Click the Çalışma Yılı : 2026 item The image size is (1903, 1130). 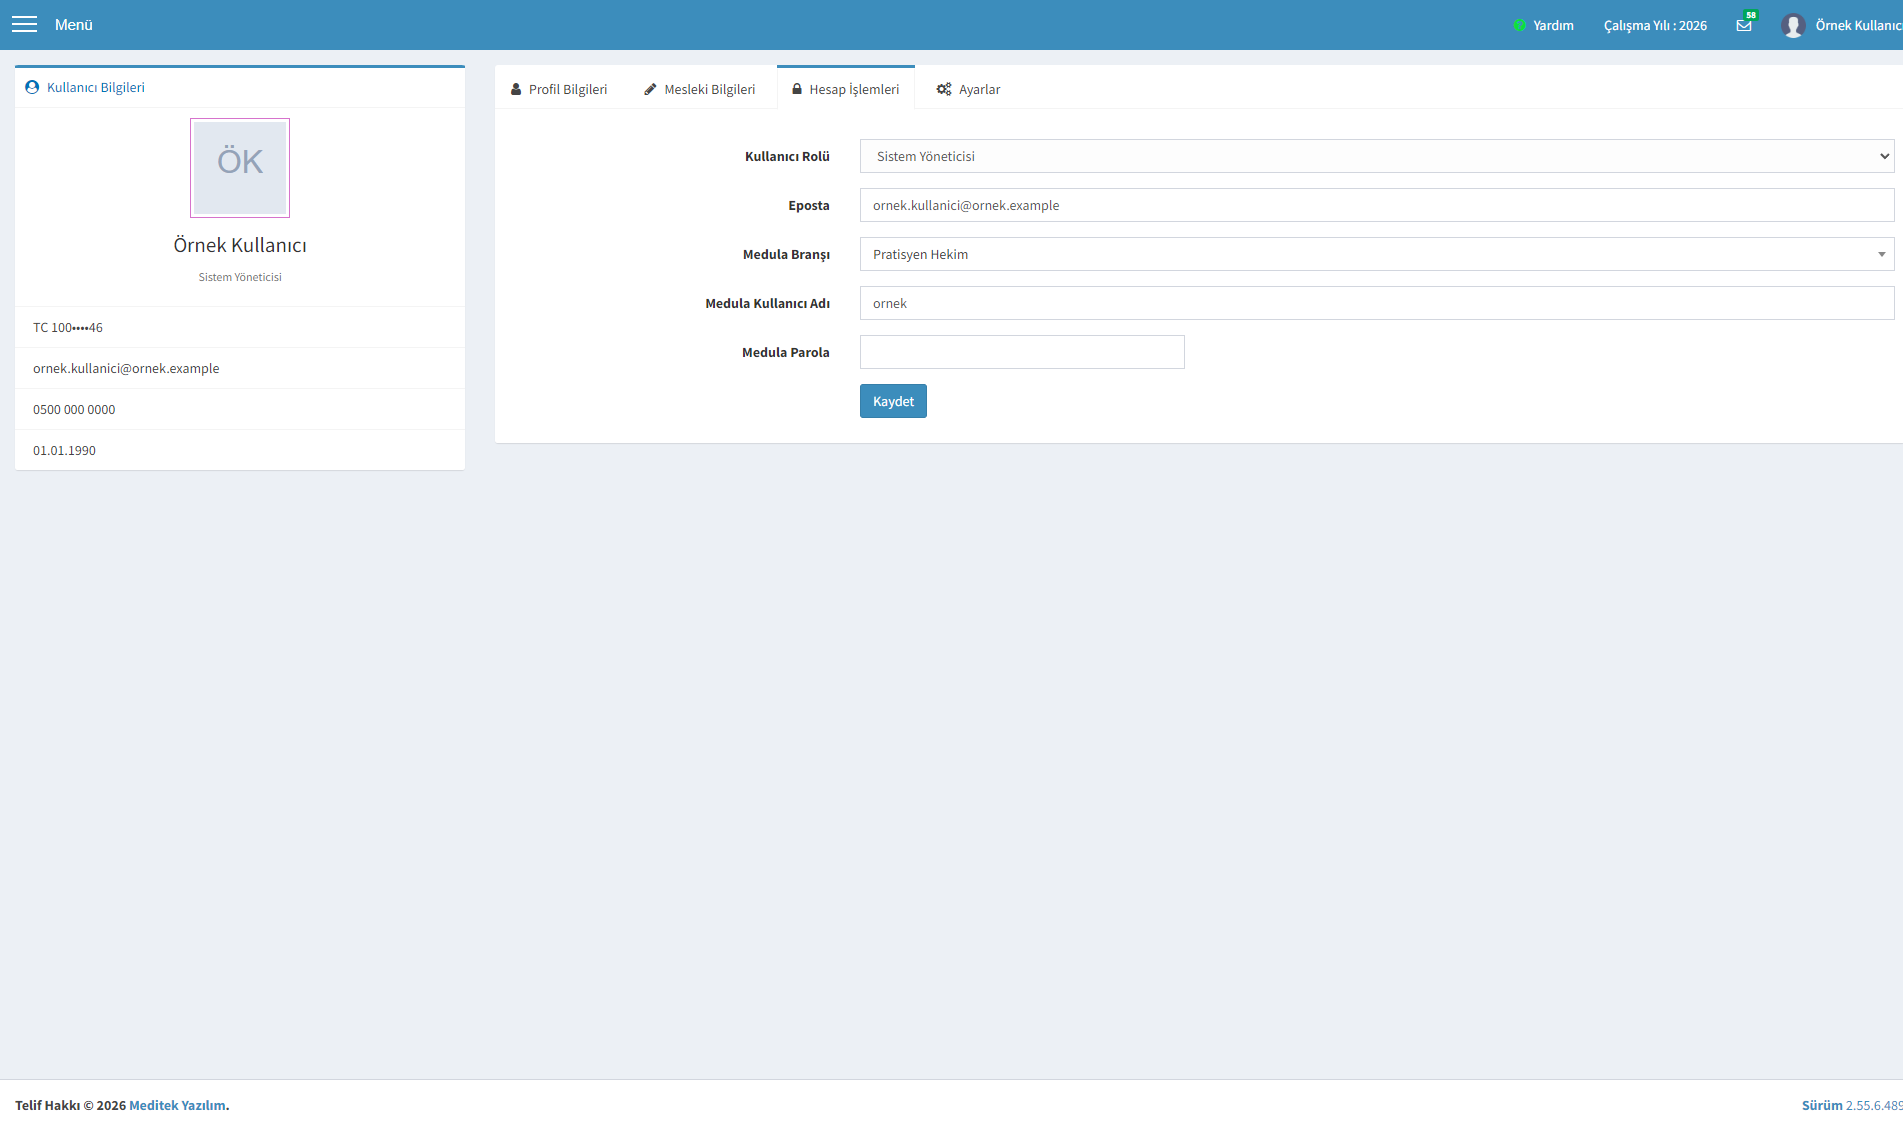tap(1655, 25)
